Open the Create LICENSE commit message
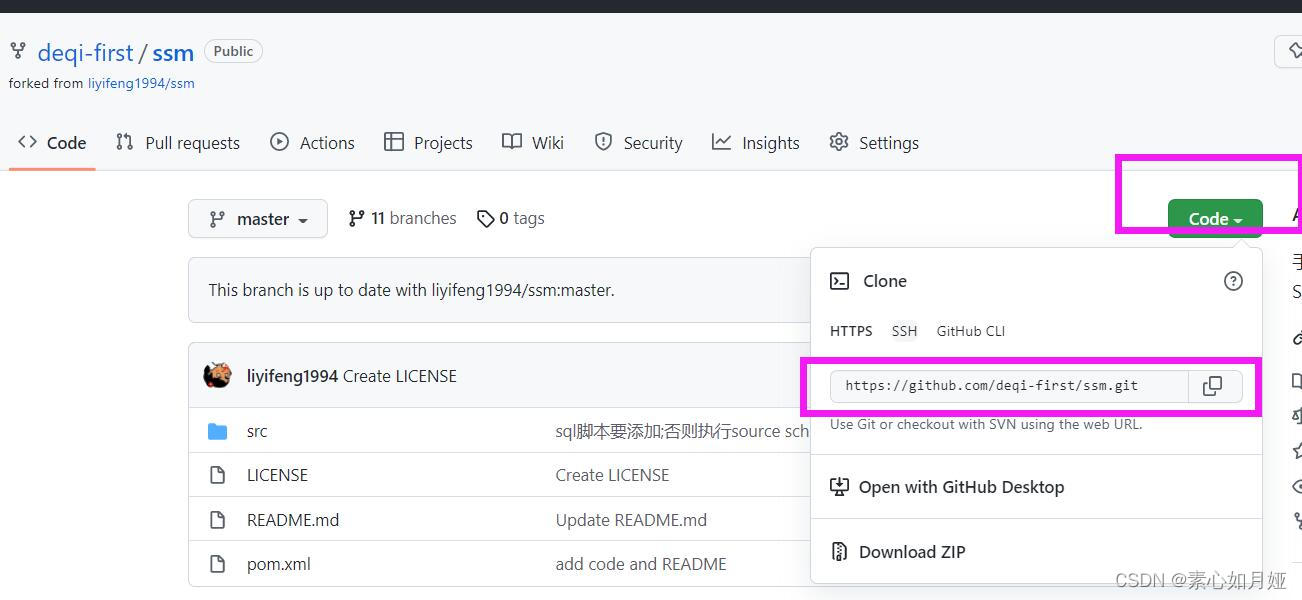This screenshot has height=600, width=1302. [400, 376]
